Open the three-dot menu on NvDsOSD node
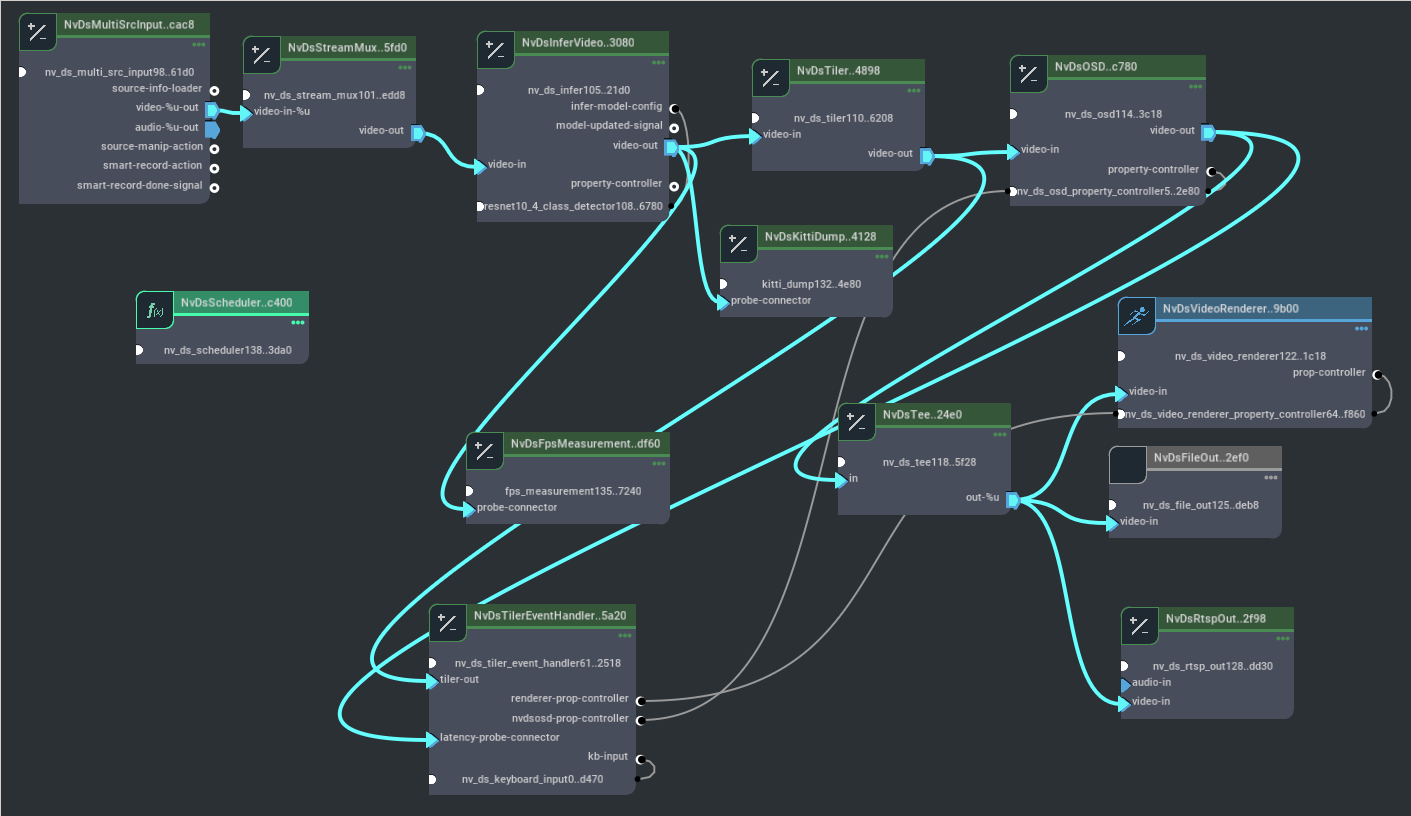The image size is (1411, 816). tap(1196, 87)
